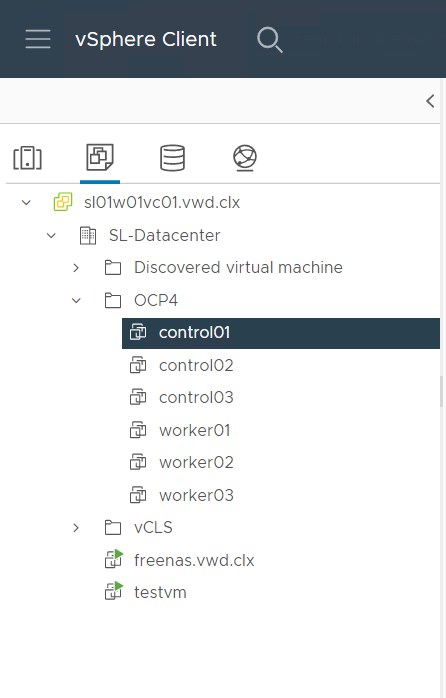Switch to Networking view tab

(245, 158)
